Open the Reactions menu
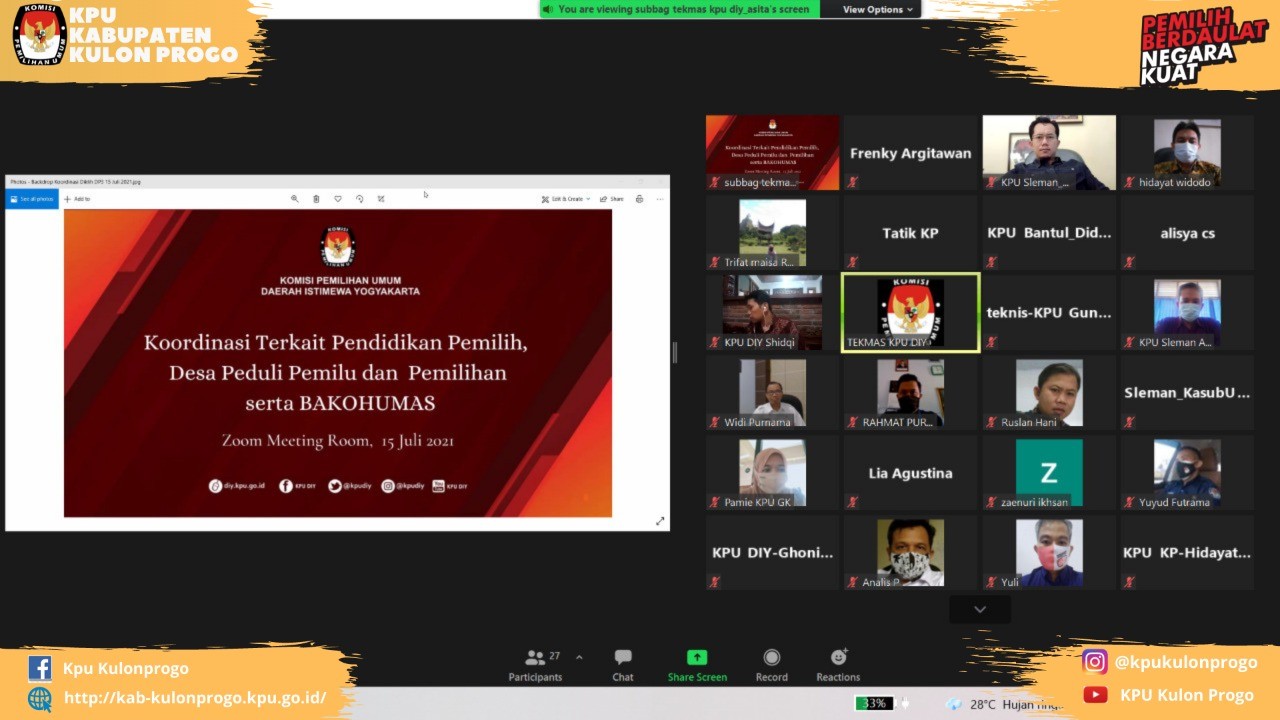1280x720 pixels. click(x=838, y=665)
